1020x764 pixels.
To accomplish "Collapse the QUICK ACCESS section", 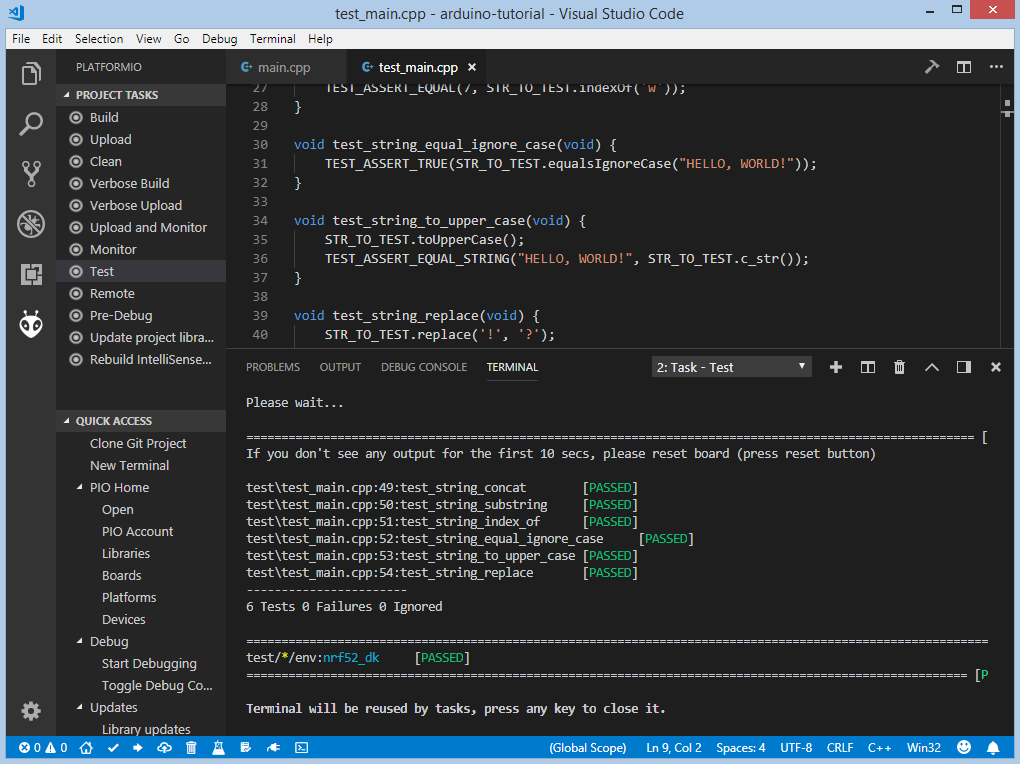I will 141,421.
